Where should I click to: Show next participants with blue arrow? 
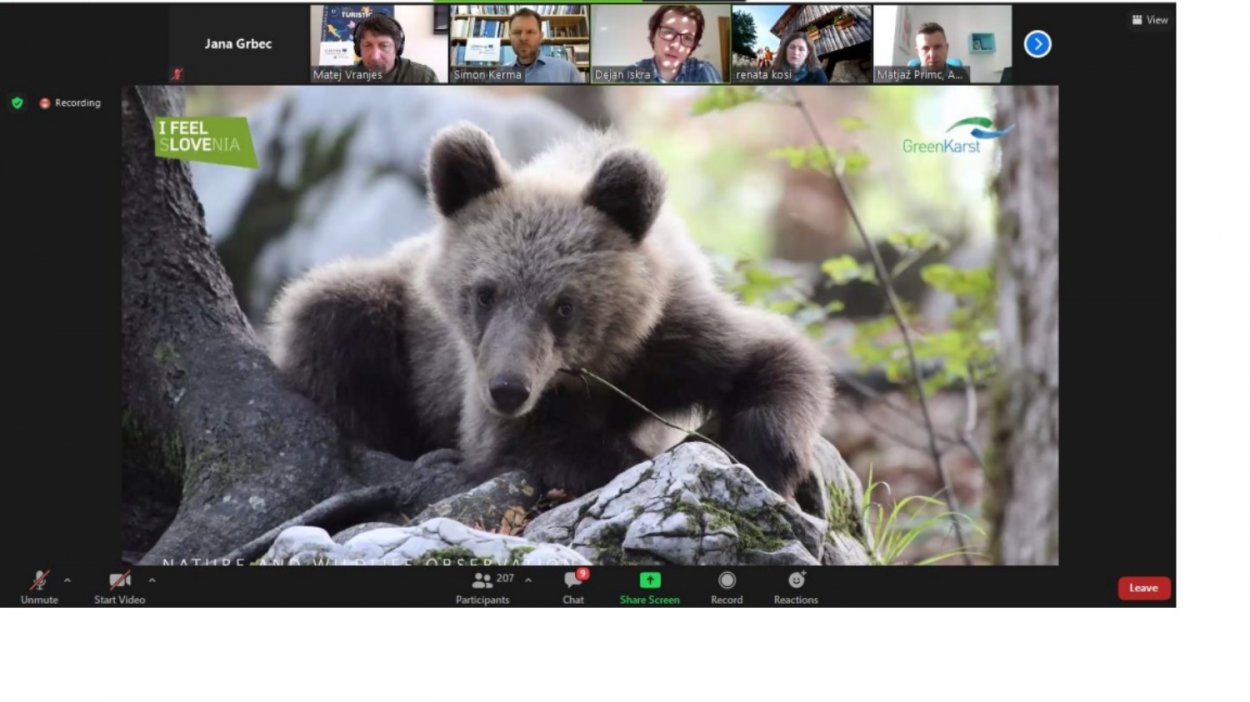pyautogui.click(x=1038, y=44)
